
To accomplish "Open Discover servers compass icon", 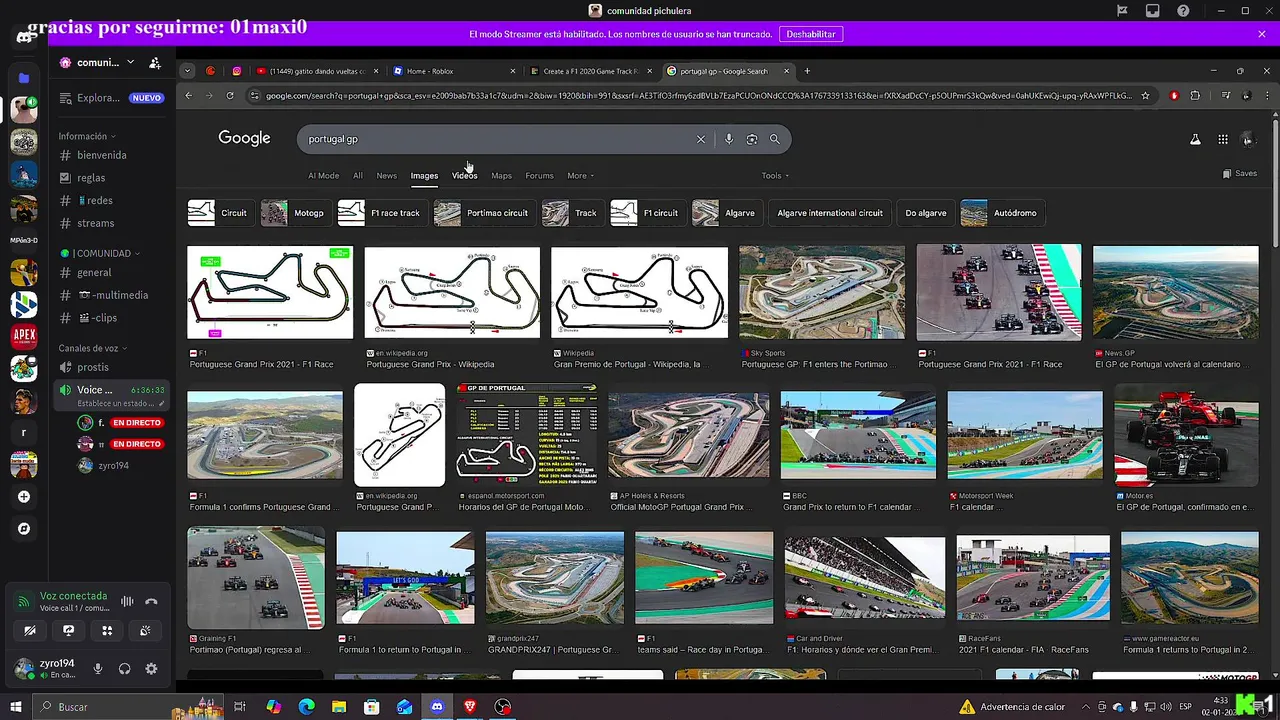I will tap(24, 529).
